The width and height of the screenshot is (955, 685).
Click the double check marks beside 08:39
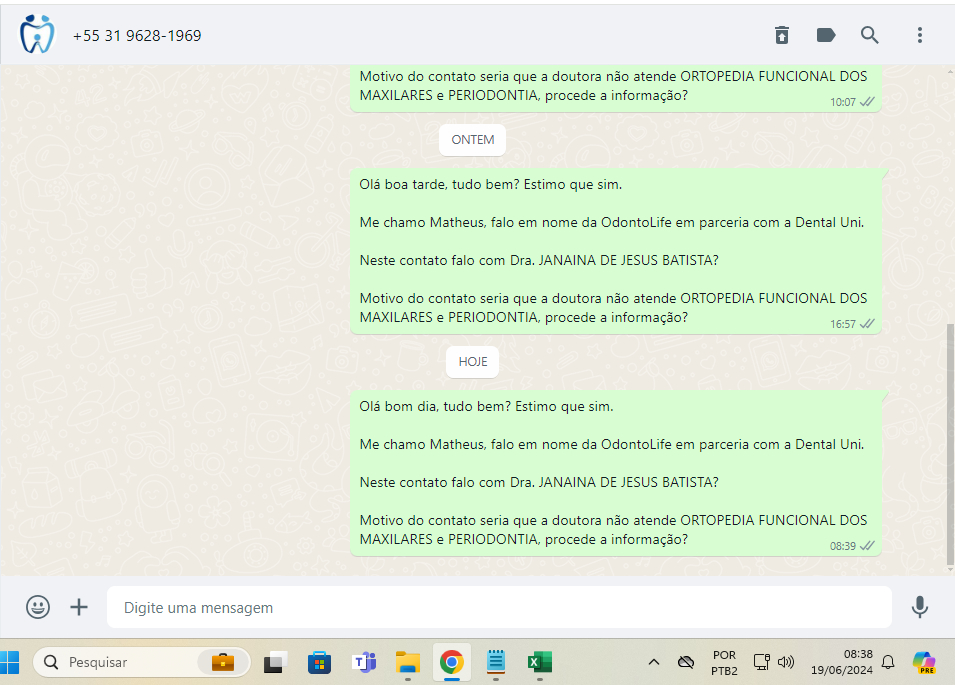point(867,546)
